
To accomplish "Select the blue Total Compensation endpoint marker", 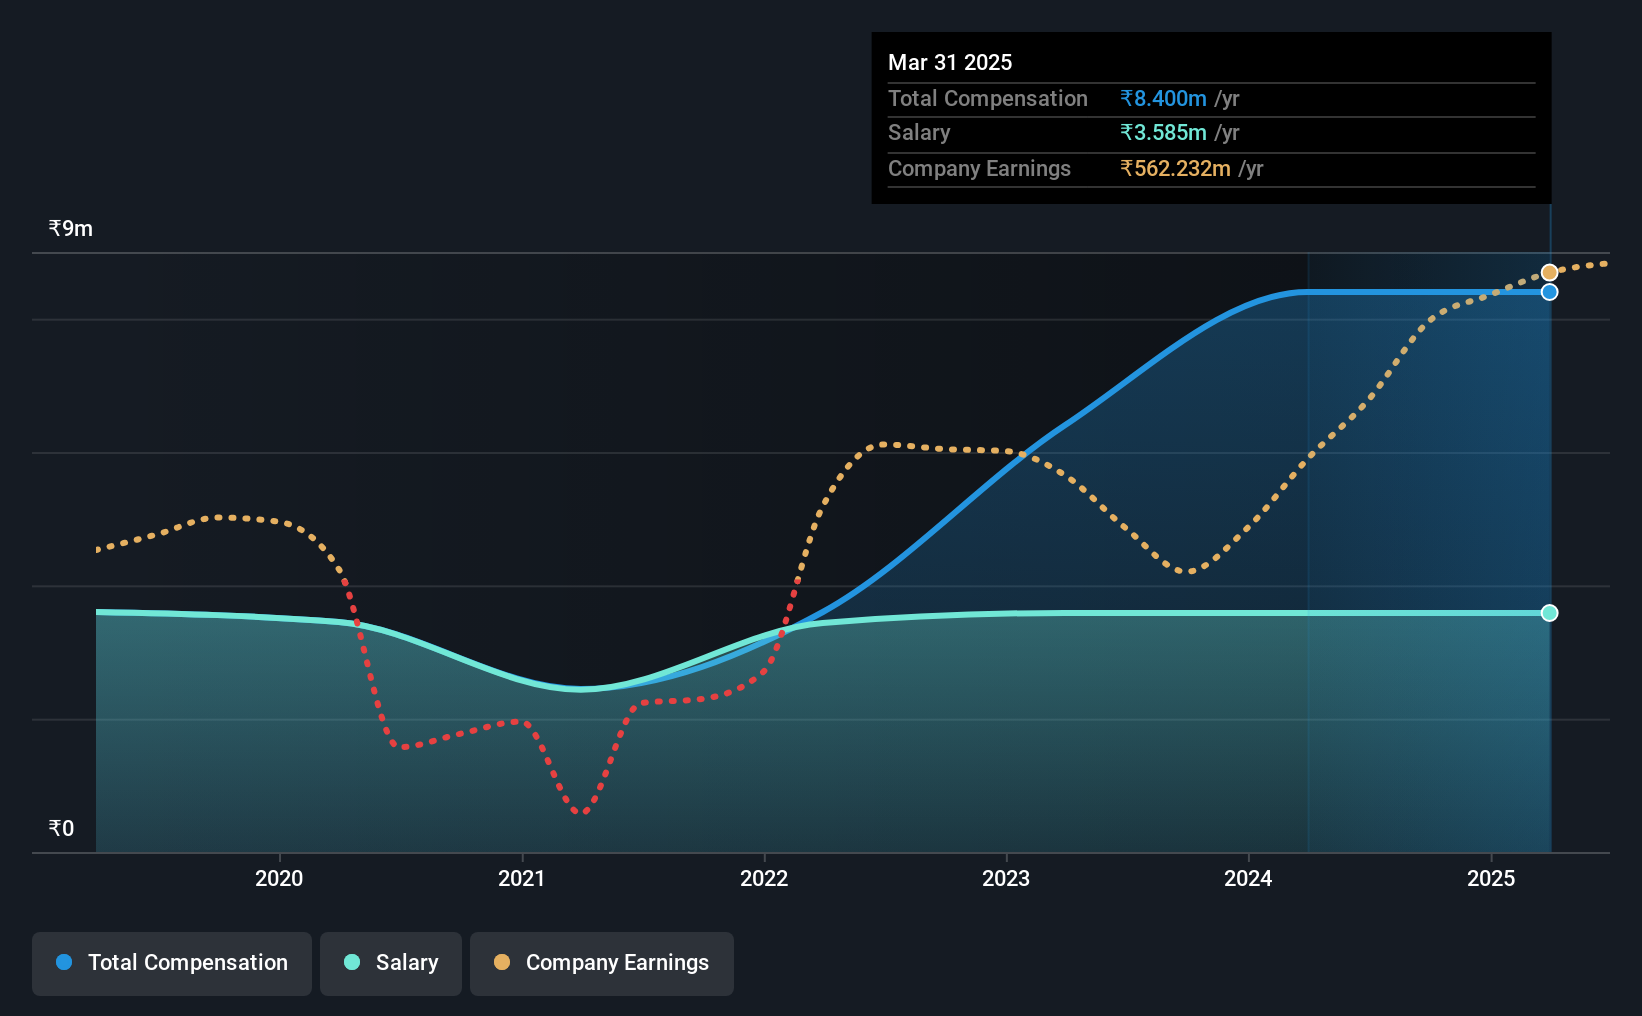I will click(1549, 292).
